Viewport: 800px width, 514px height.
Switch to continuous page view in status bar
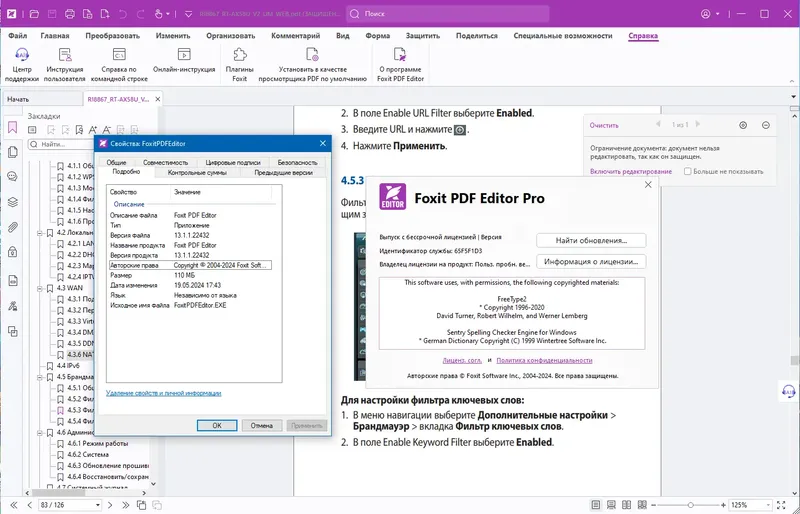point(611,505)
